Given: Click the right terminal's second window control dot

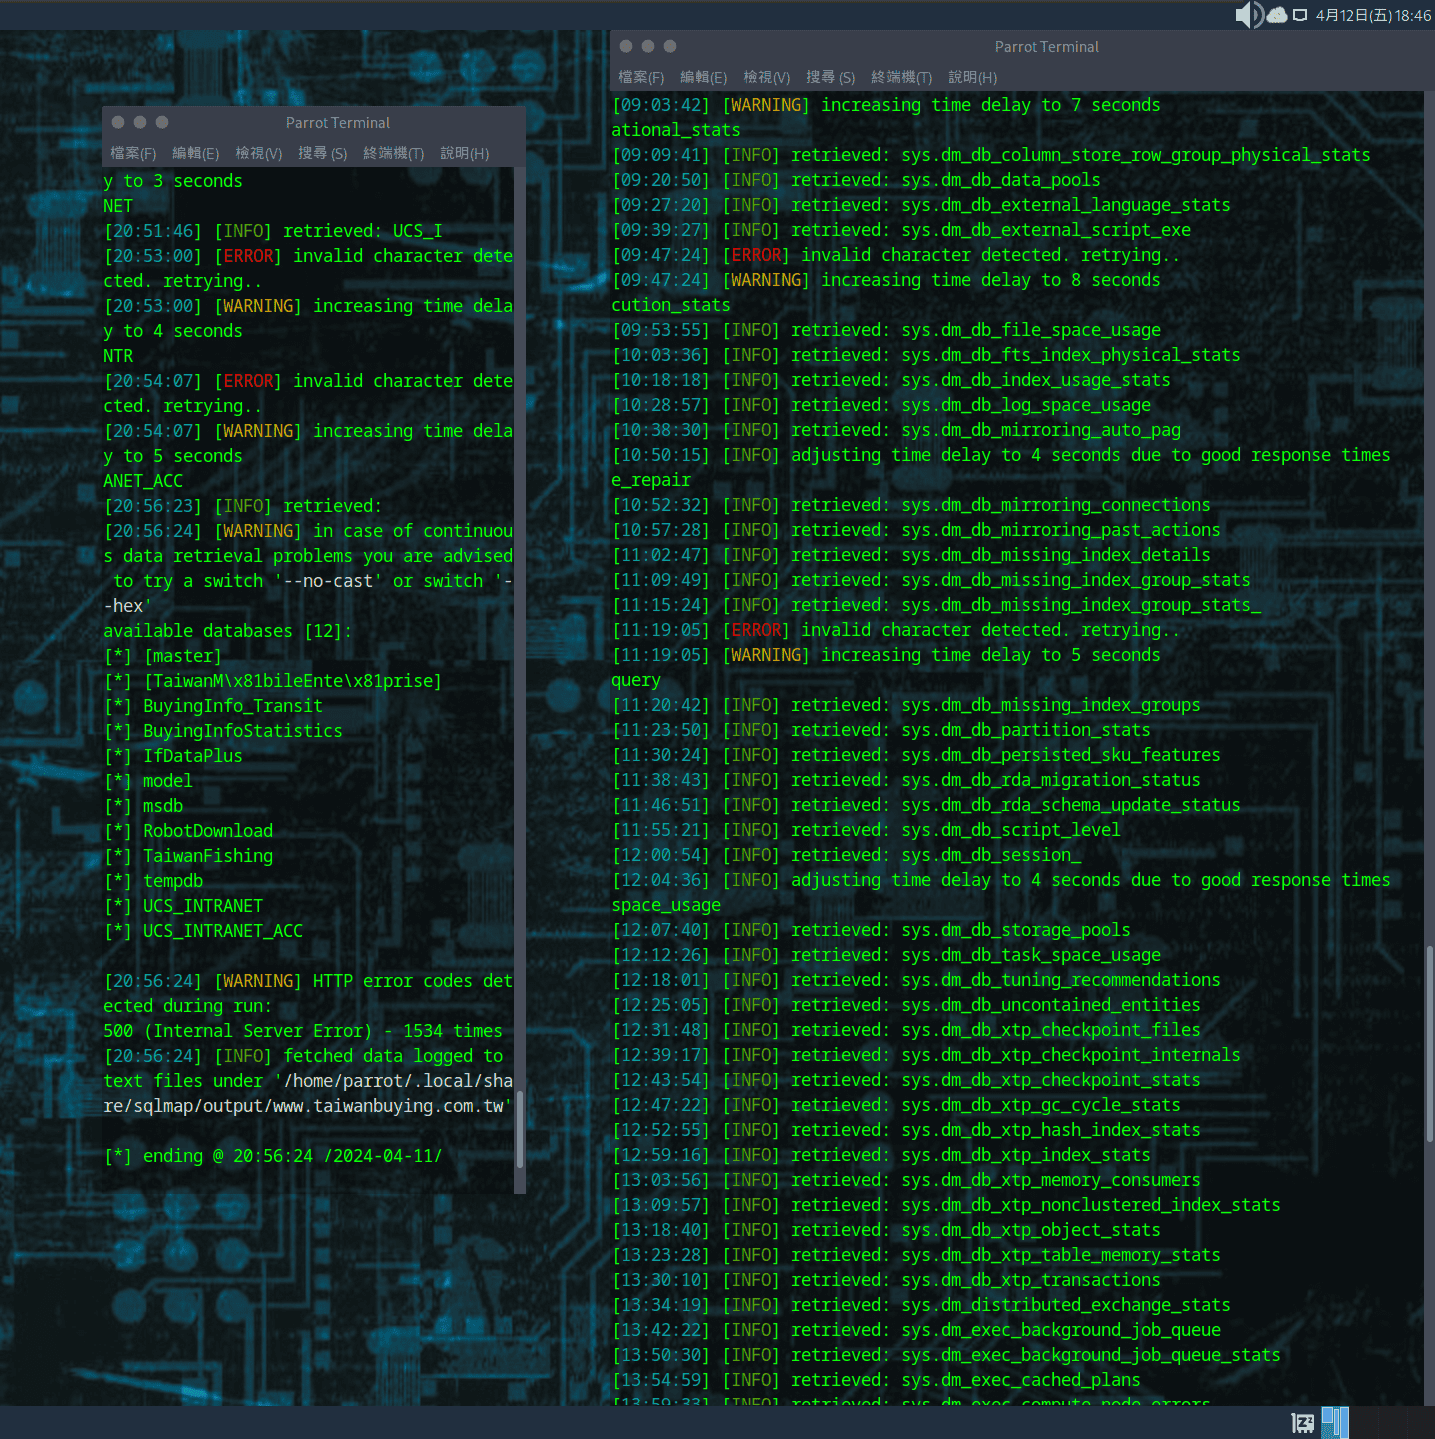Looking at the screenshot, I should pos(648,46).
